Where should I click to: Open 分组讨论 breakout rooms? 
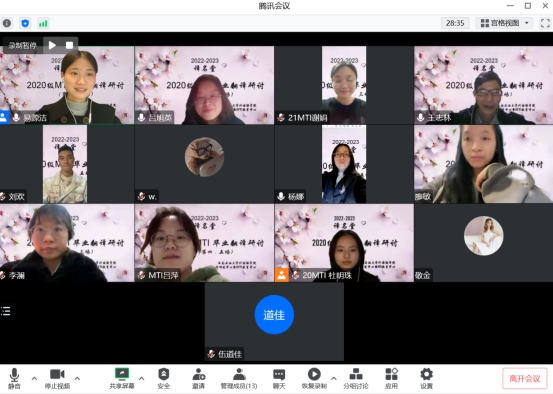point(356,378)
